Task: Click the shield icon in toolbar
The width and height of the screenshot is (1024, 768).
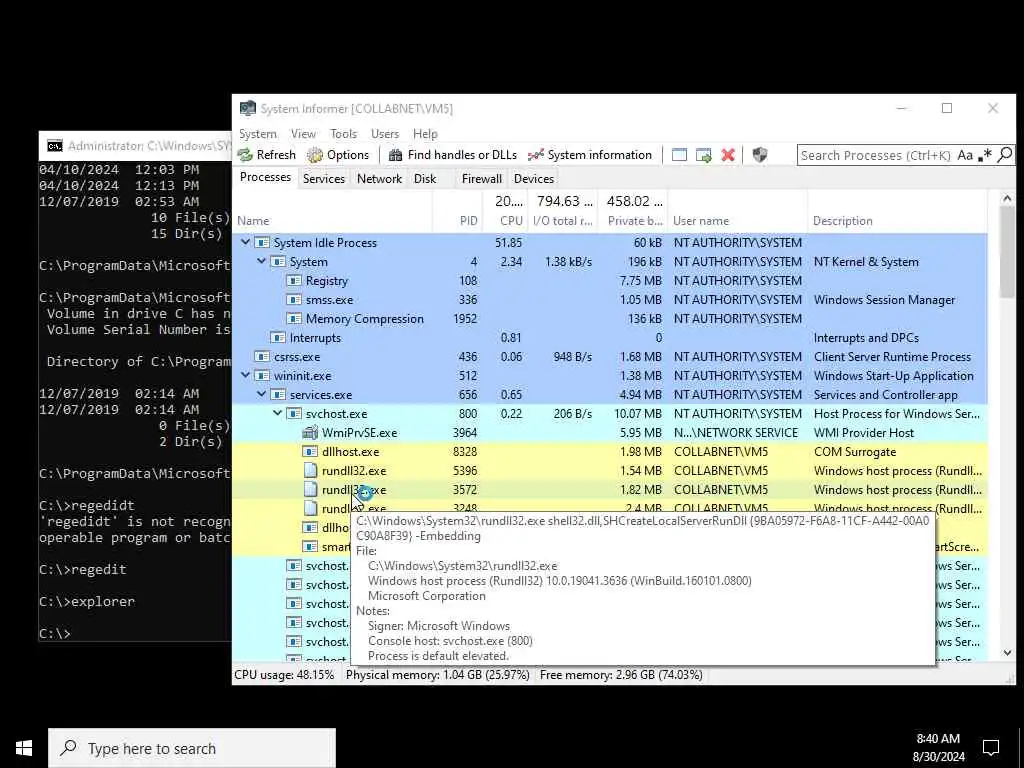Action: (x=760, y=155)
